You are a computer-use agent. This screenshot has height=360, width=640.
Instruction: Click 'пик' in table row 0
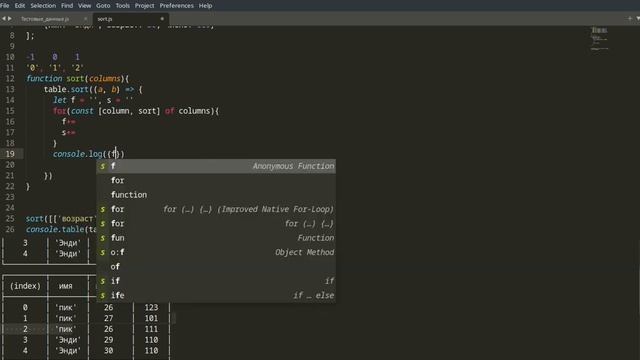click(65, 307)
